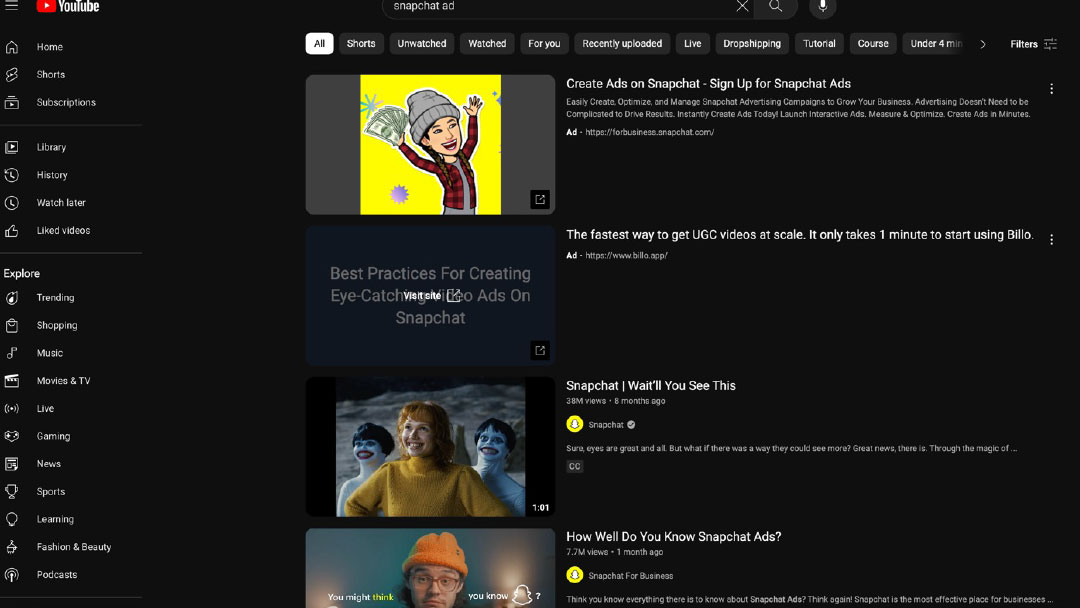
Task: Open Trending in Explore section
Action: pos(55,298)
